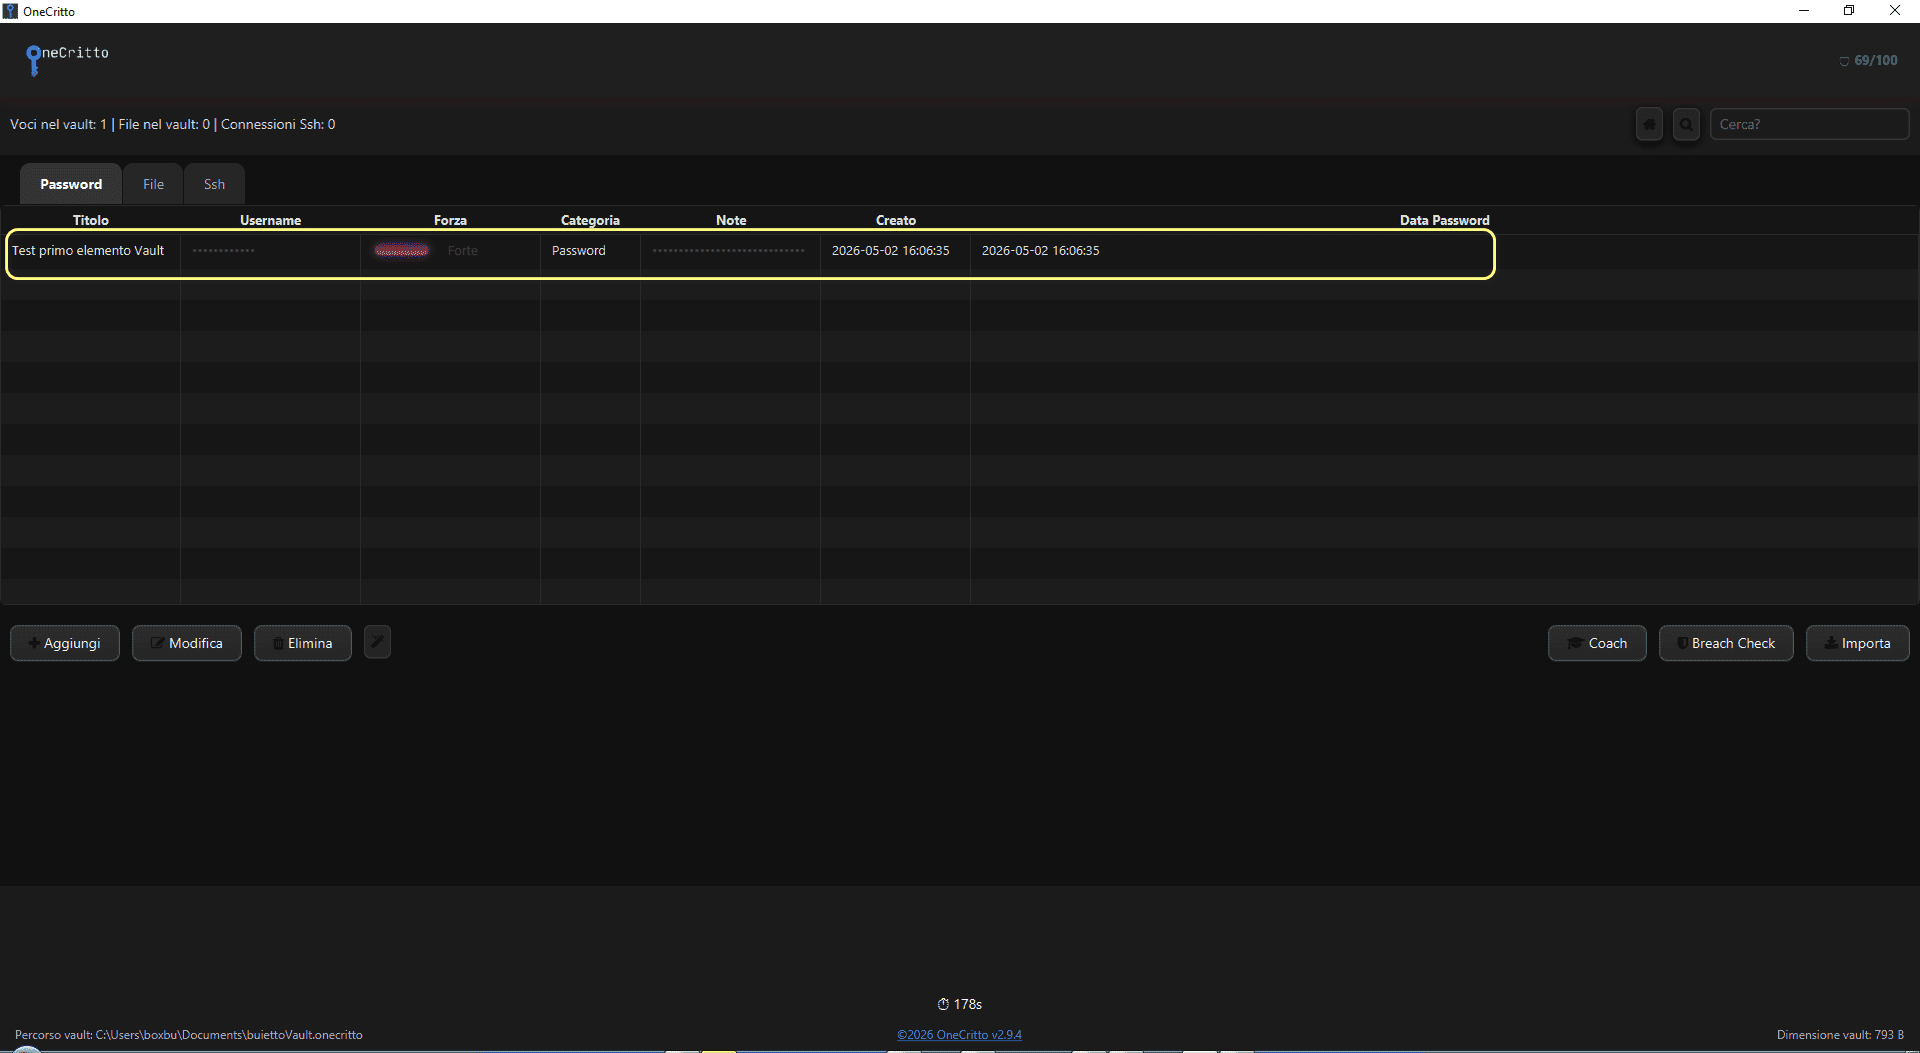Viewport: 1920px width, 1053px height.
Task: Open the Coach assistant
Action: pyautogui.click(x=1597, y=643)
